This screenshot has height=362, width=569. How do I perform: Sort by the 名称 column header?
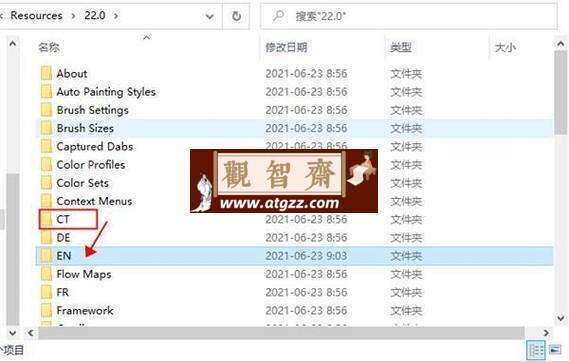[49, 47]
